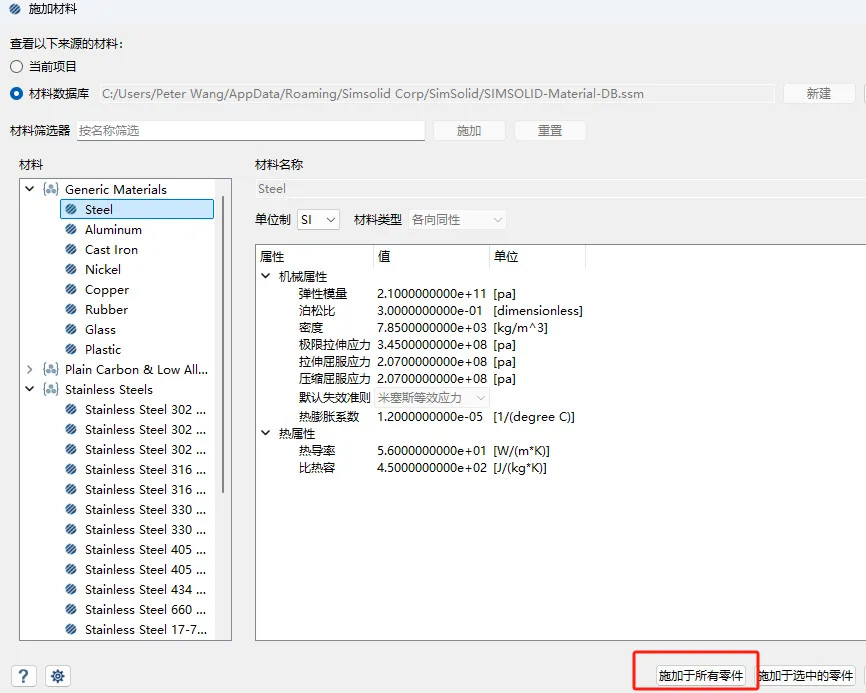
Task: Click the Glass material icon
Action: point(71,329)
